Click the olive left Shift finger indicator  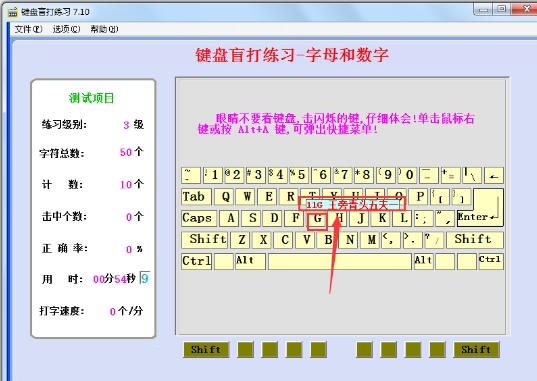[206, 349]
